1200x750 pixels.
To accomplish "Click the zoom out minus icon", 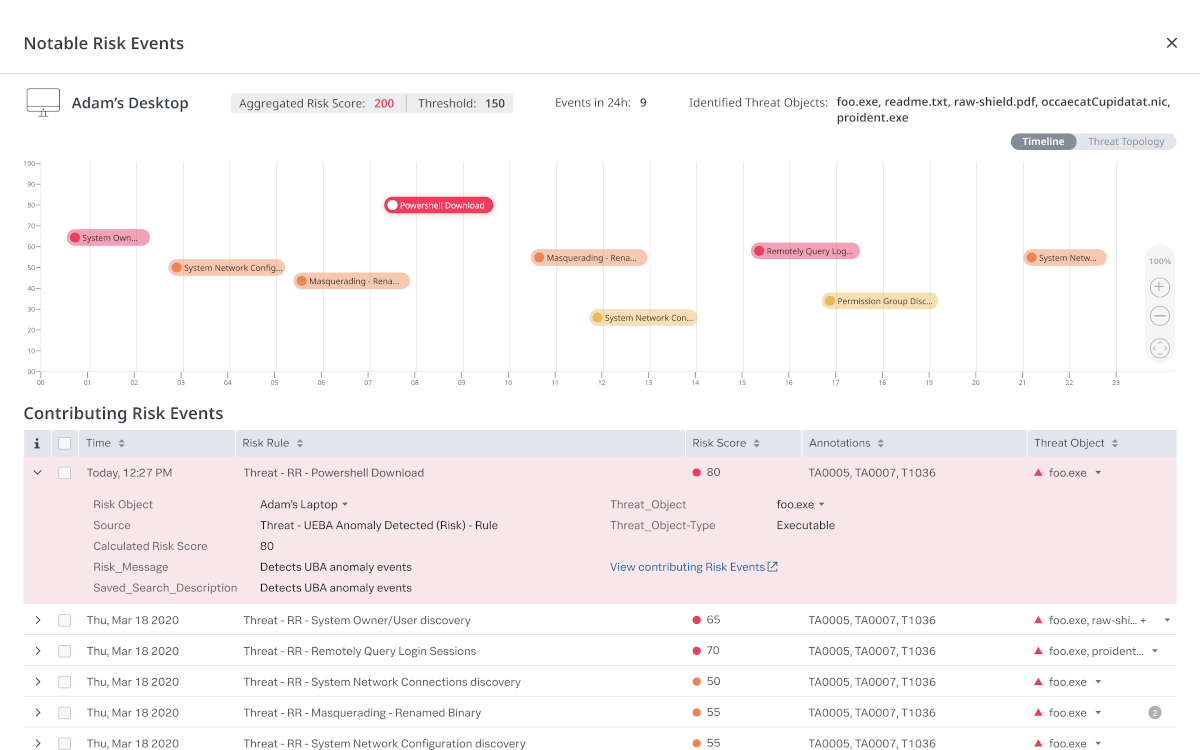I will coord(1159,317).
